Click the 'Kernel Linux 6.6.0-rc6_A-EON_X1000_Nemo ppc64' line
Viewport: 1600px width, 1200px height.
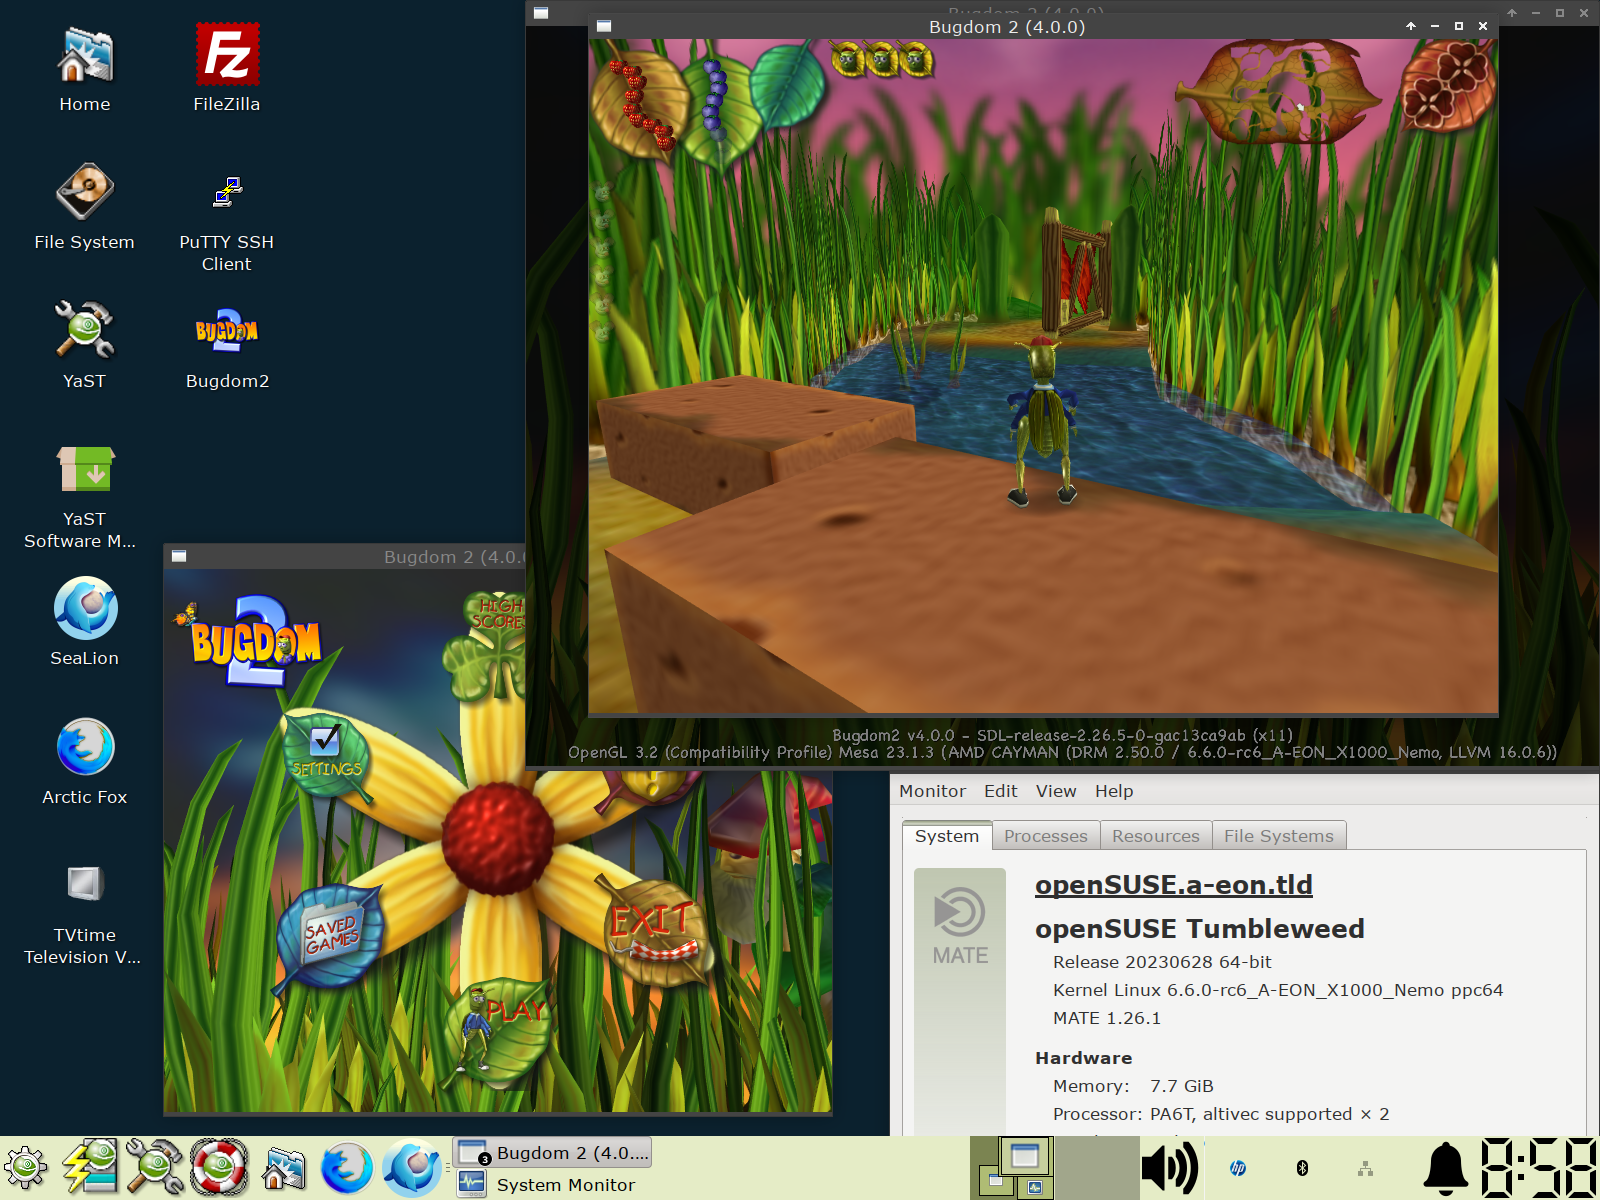pos(1278,990)
